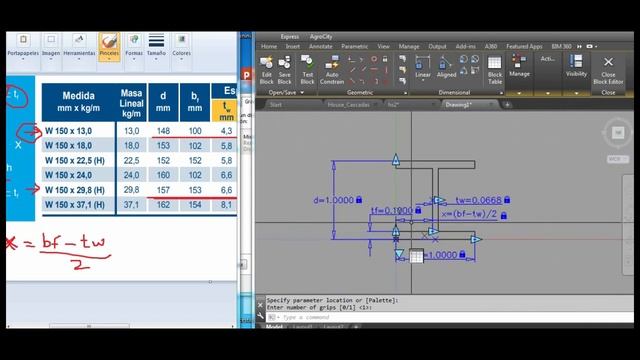Image resolution: width=640 pixels, height=360 pixels.
Task: Select the Equal geometric constraint icon
Action: tap(385, 81)
